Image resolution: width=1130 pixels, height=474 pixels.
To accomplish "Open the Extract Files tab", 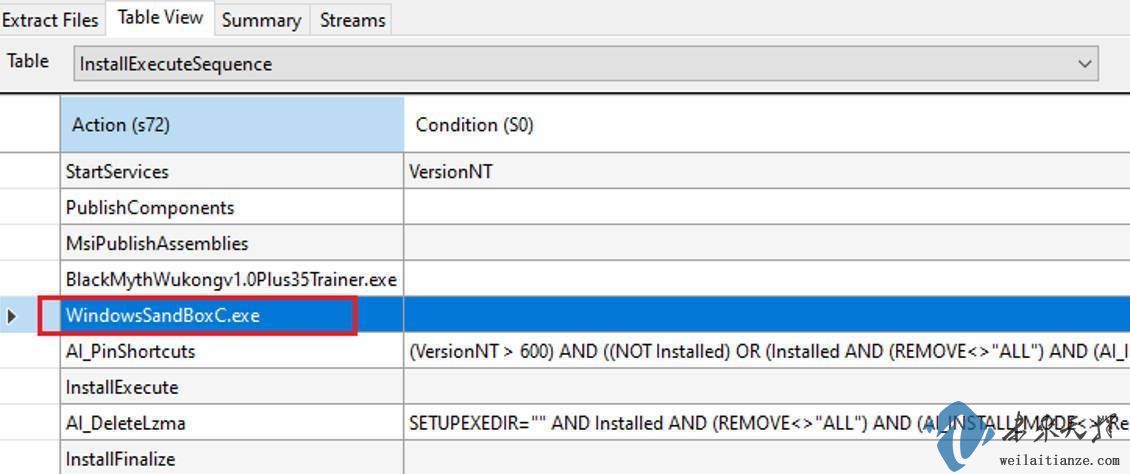I will [x=51, y=20].
